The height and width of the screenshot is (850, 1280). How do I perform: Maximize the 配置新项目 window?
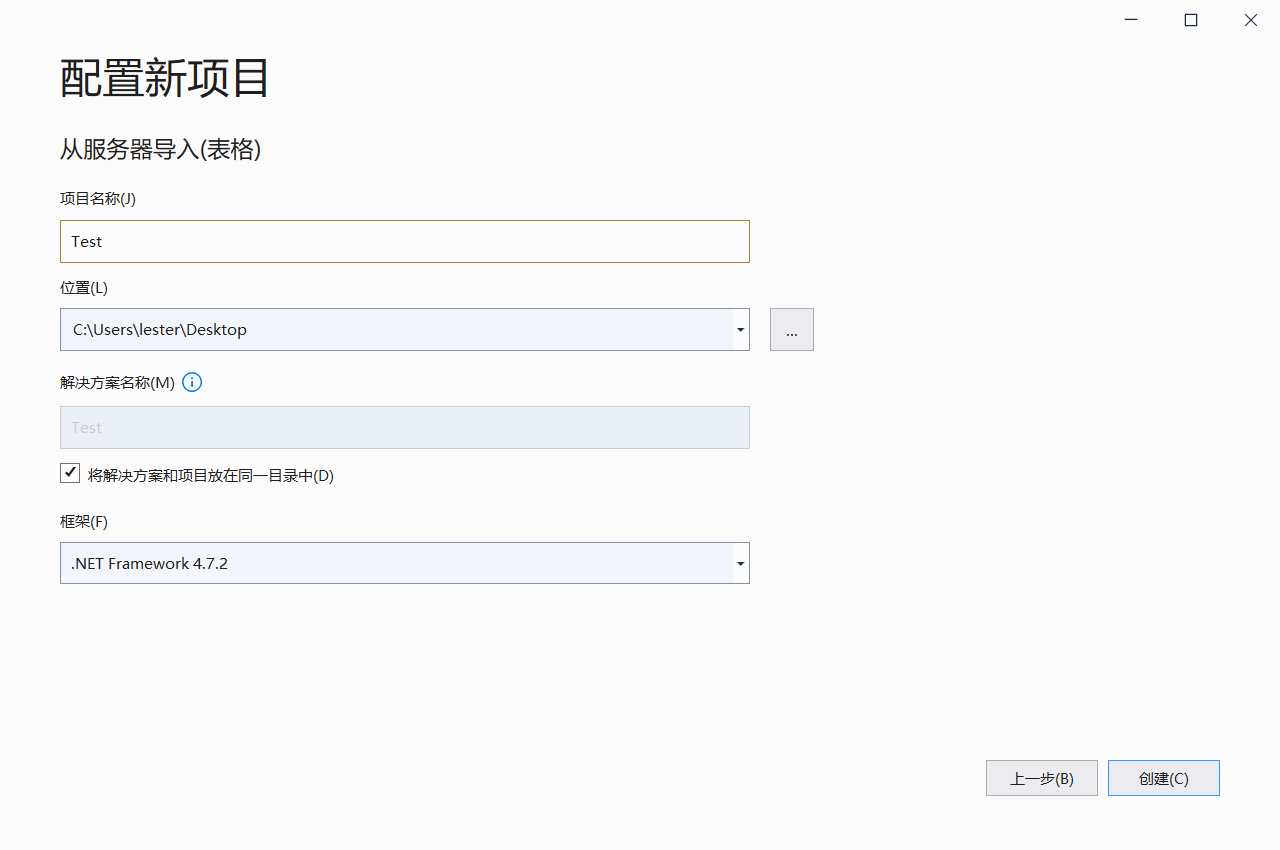(1191, 20)
